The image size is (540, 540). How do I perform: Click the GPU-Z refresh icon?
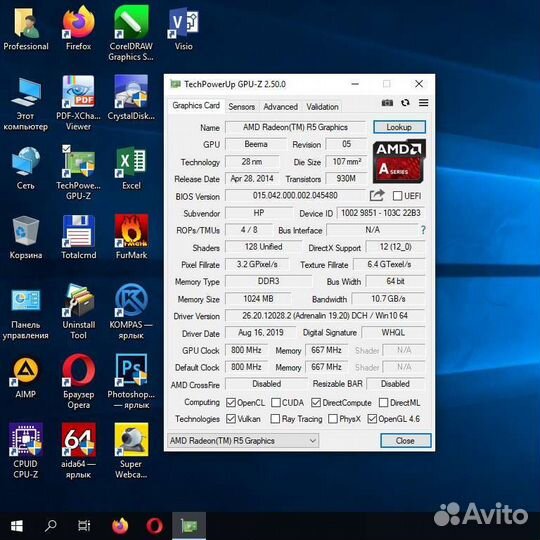coord(405,103)
